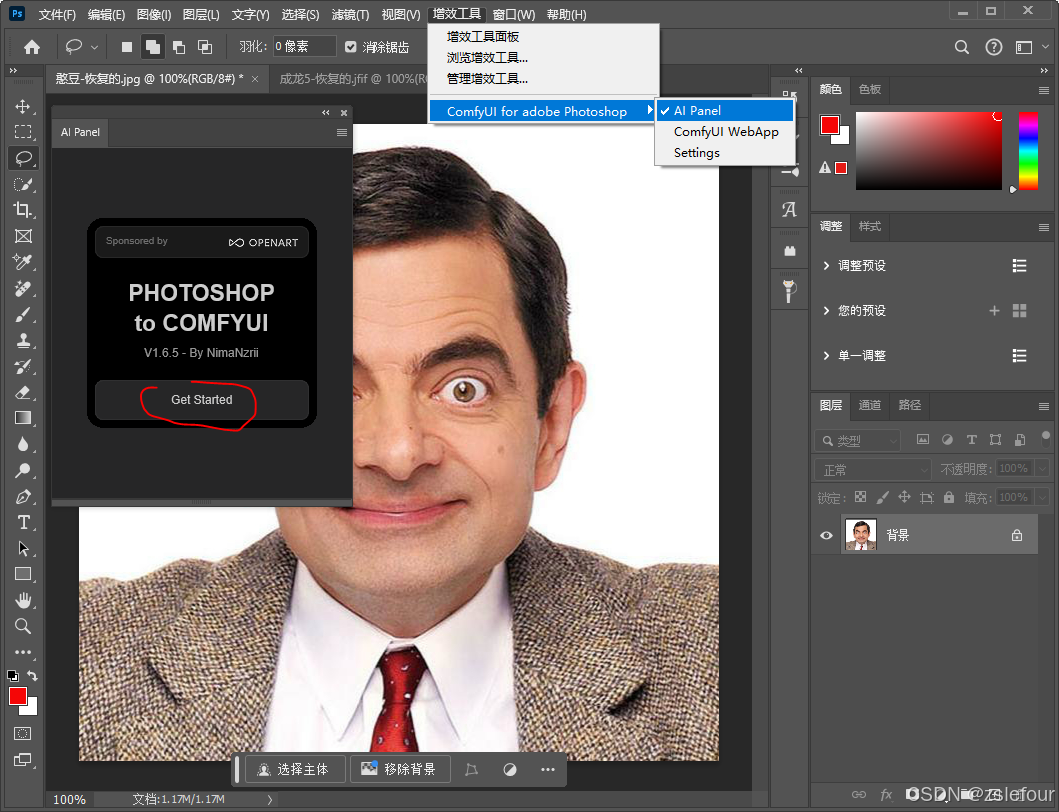1059x812 pixels.
Task: Choose Intersect with Selection mode
Action: 205,47
